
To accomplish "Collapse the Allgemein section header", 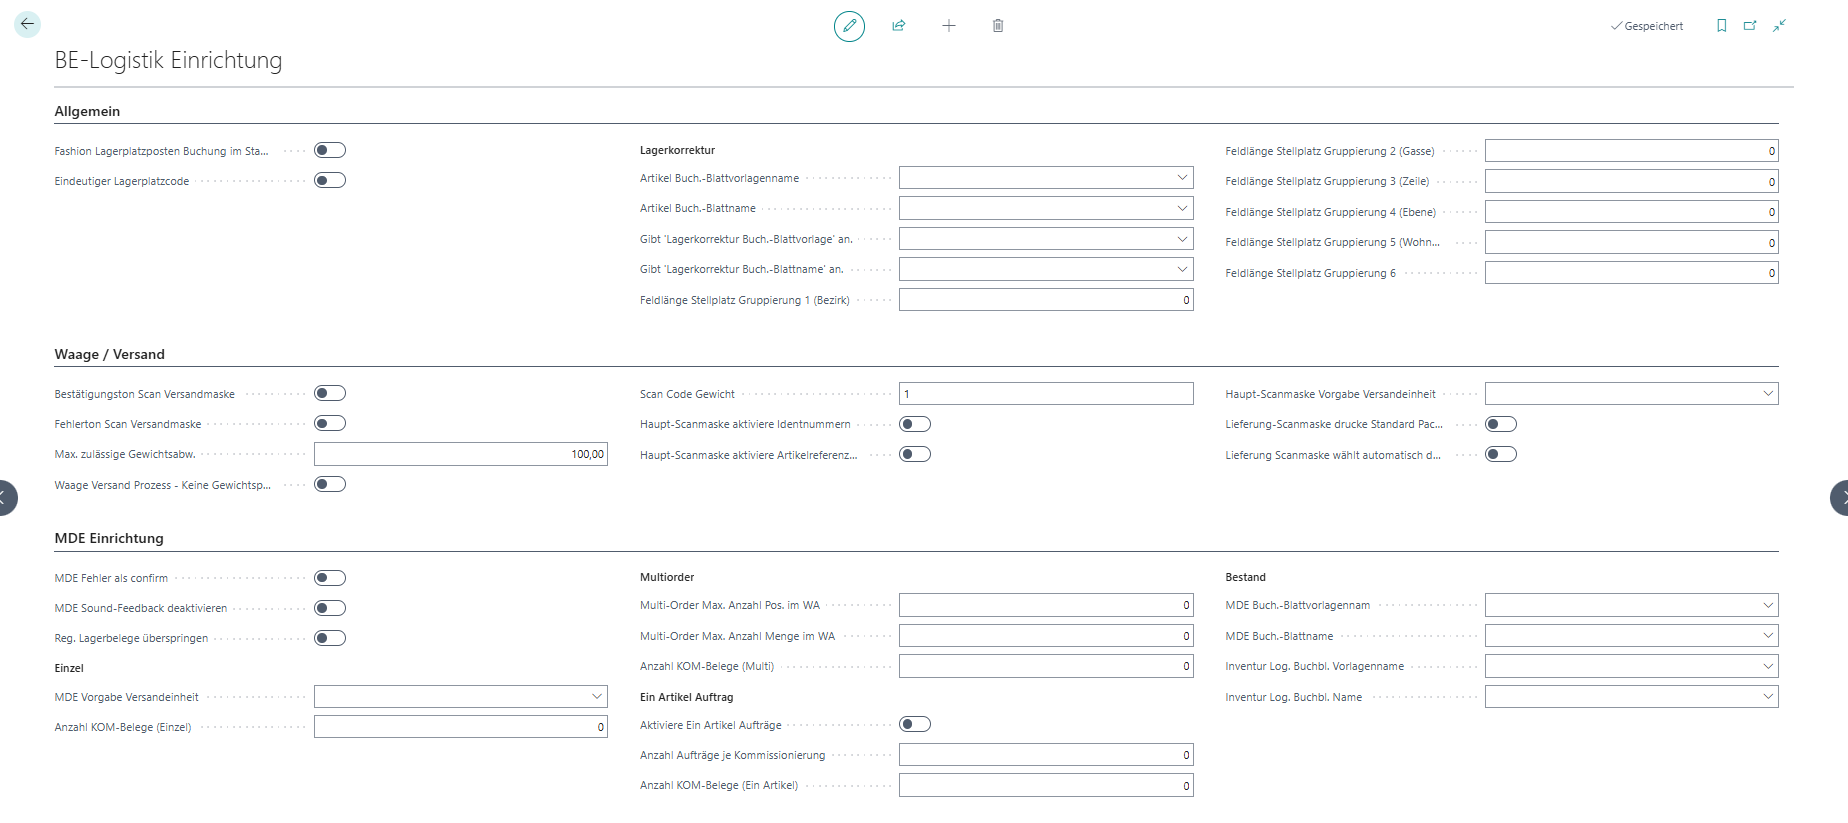I will 87,111.
